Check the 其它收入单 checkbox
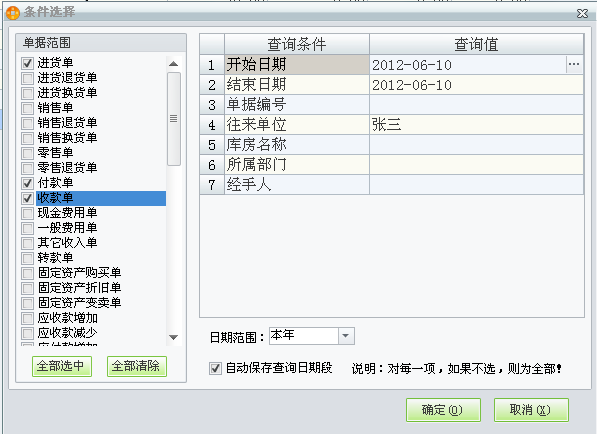The height and width of the screenshot is (434, 597). [27, 243]
